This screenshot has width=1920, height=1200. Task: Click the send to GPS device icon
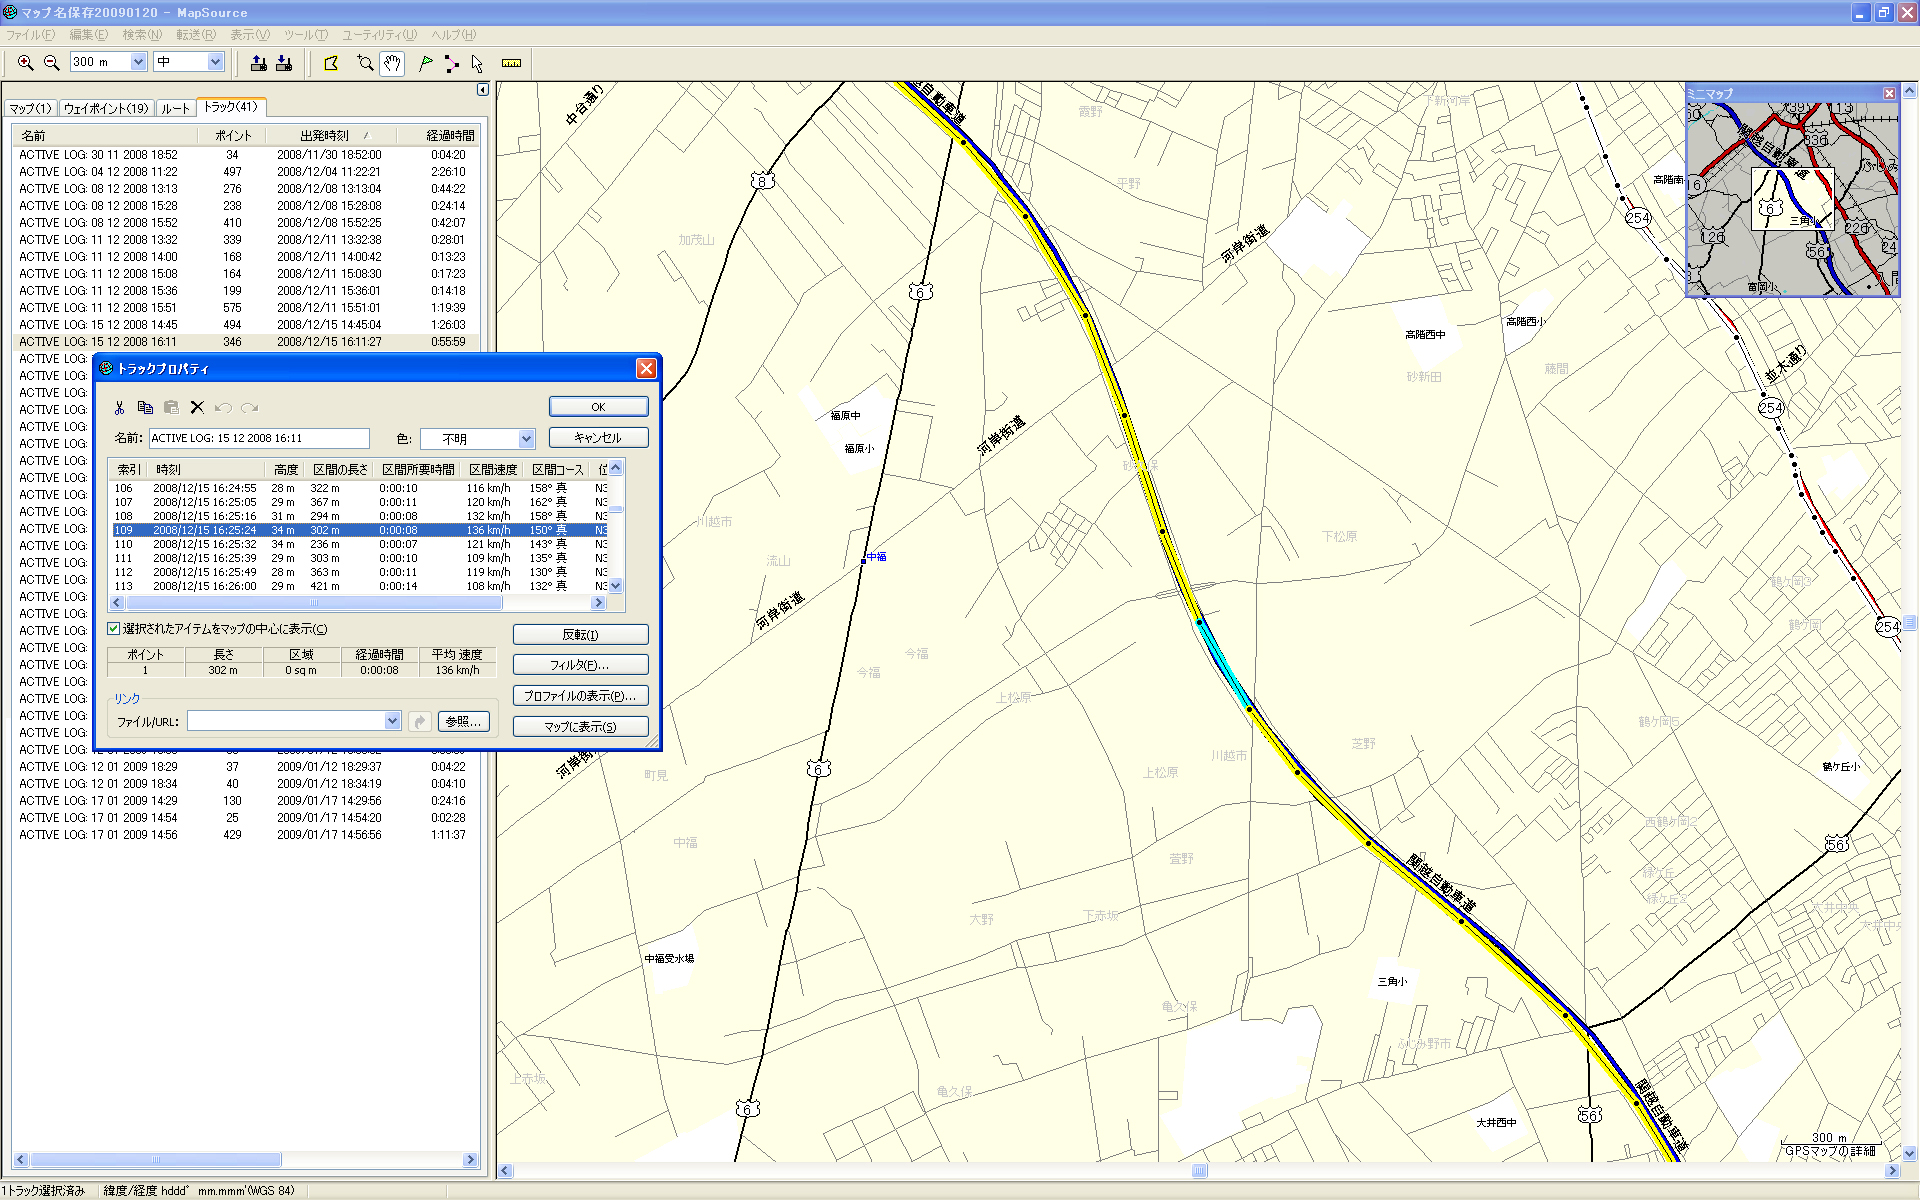pos(258,63)
